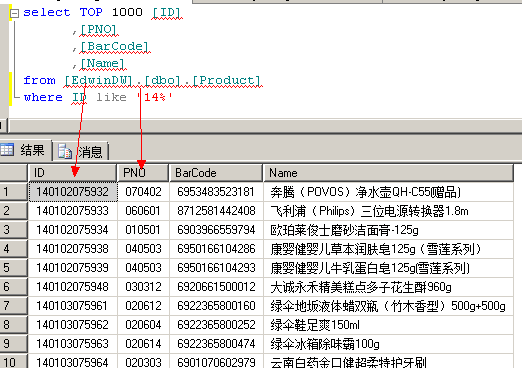Click the '14%' string literal in query
Viewport: 522px width, 368px height.
pyautogui.click(x=155, y=97)
